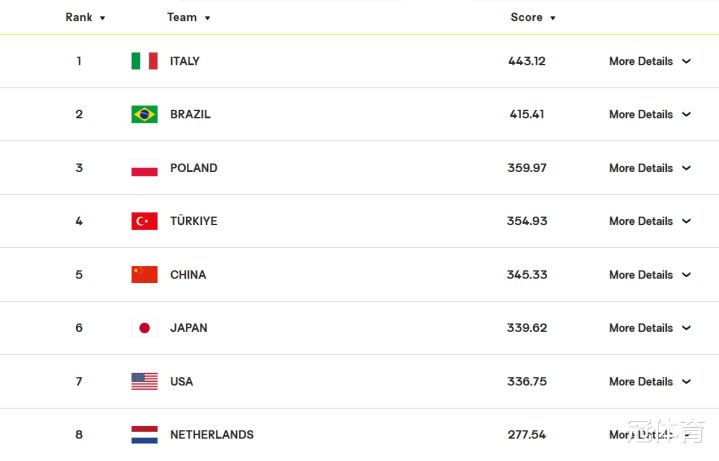Expand Brazil's More Details chevron
This screenshot has width=719, height=461.
[686, 114]
